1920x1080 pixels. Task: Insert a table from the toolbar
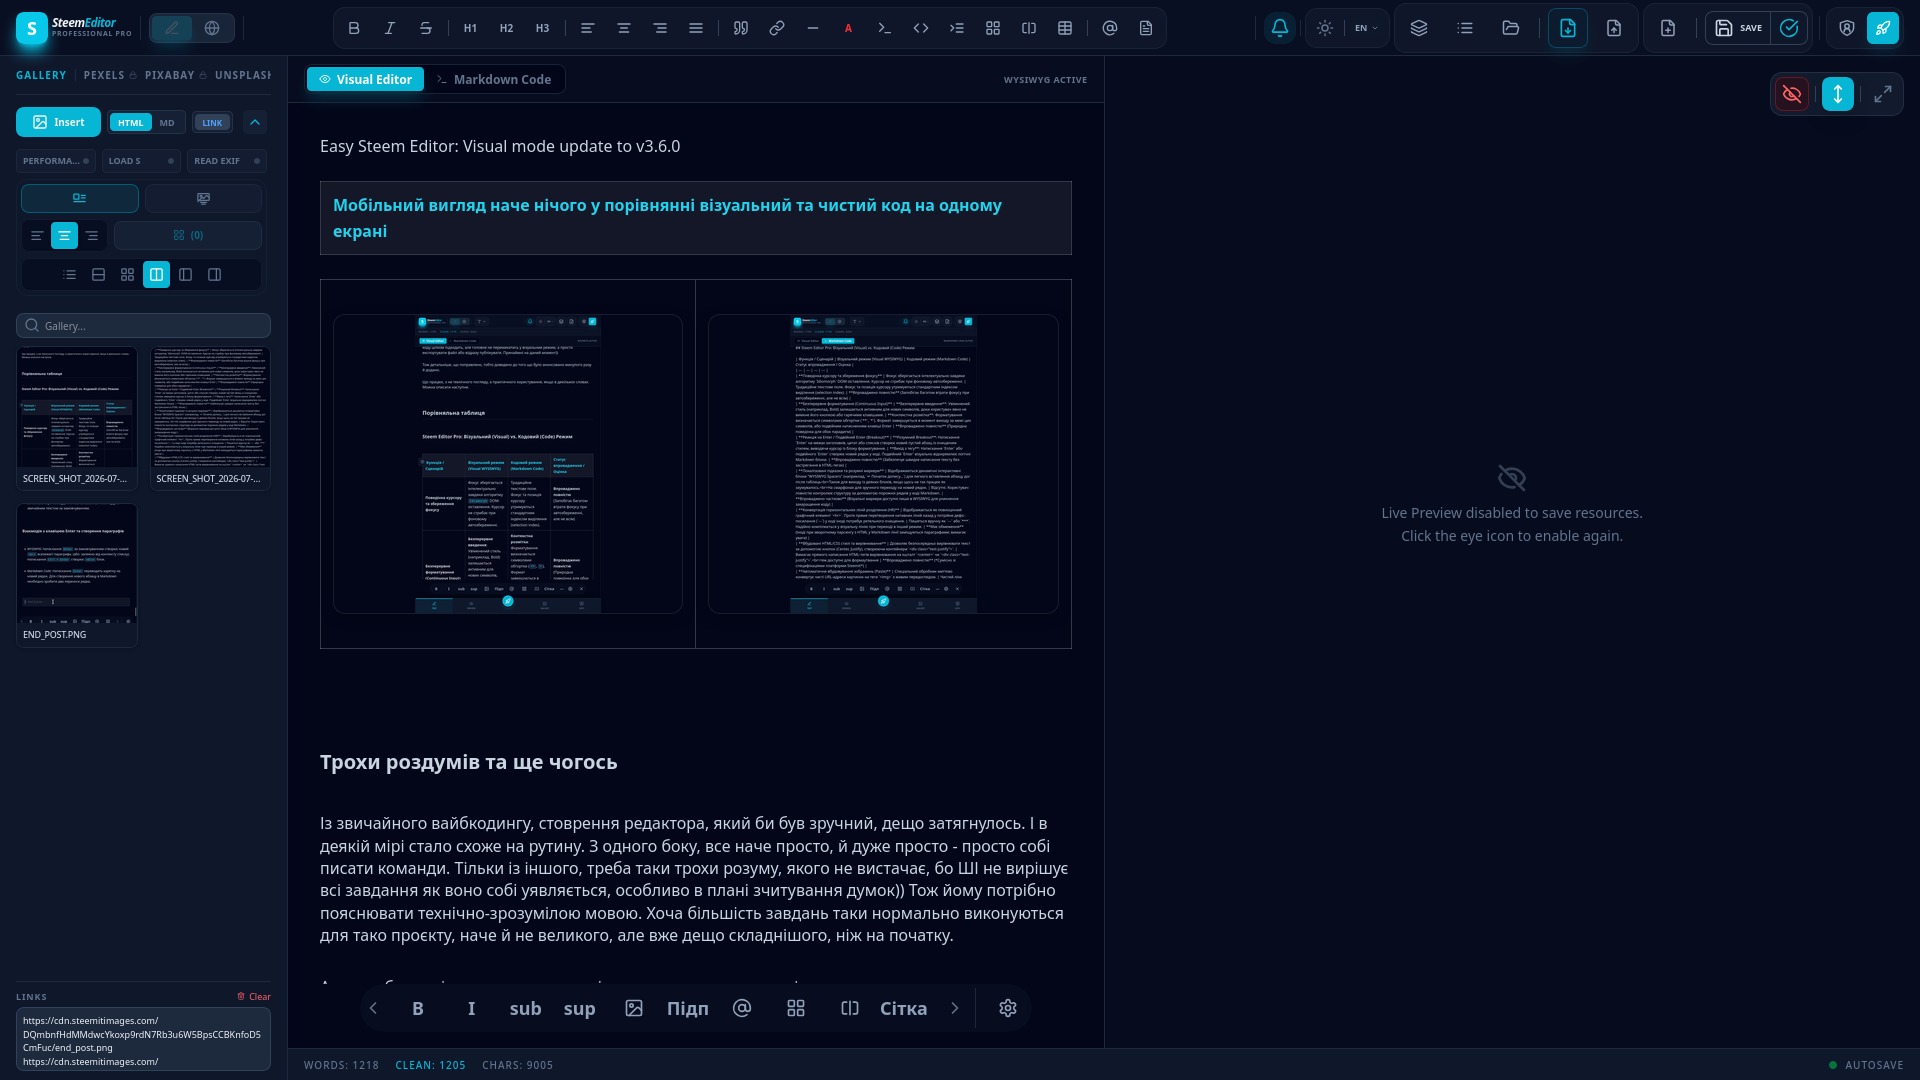point(1065,28)
